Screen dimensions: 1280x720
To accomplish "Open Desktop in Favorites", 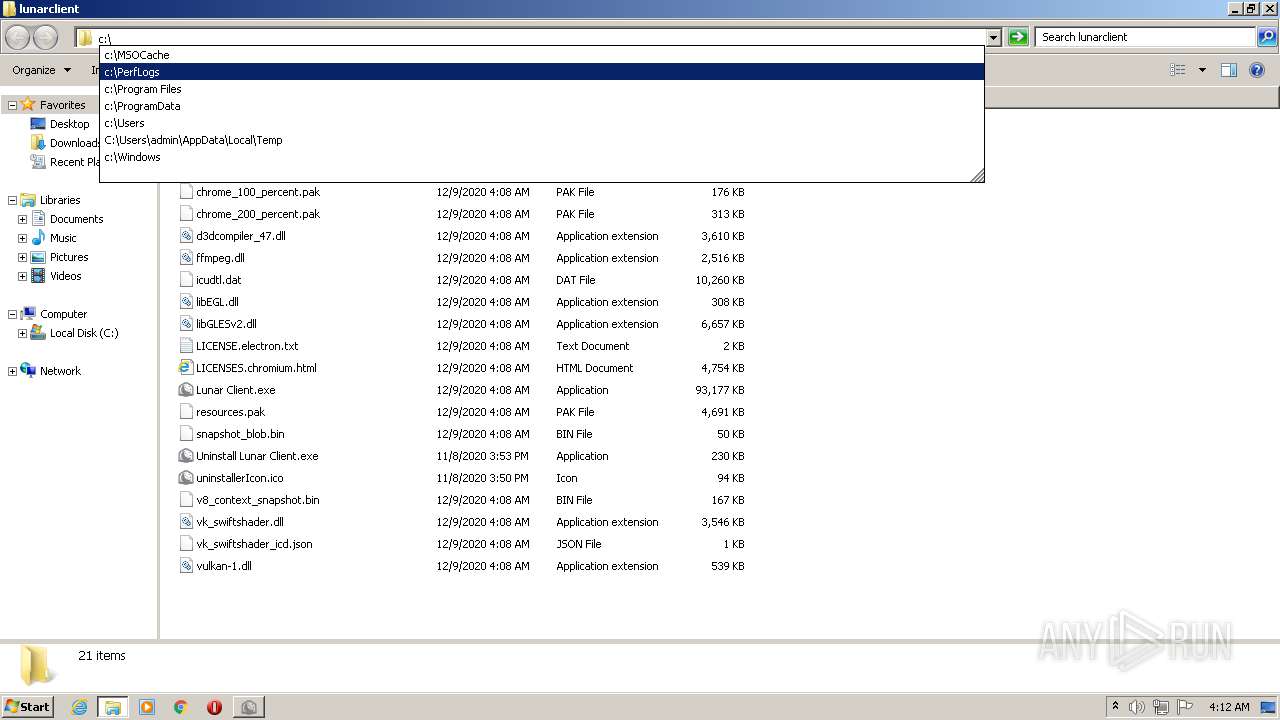I will coord(69,124).
